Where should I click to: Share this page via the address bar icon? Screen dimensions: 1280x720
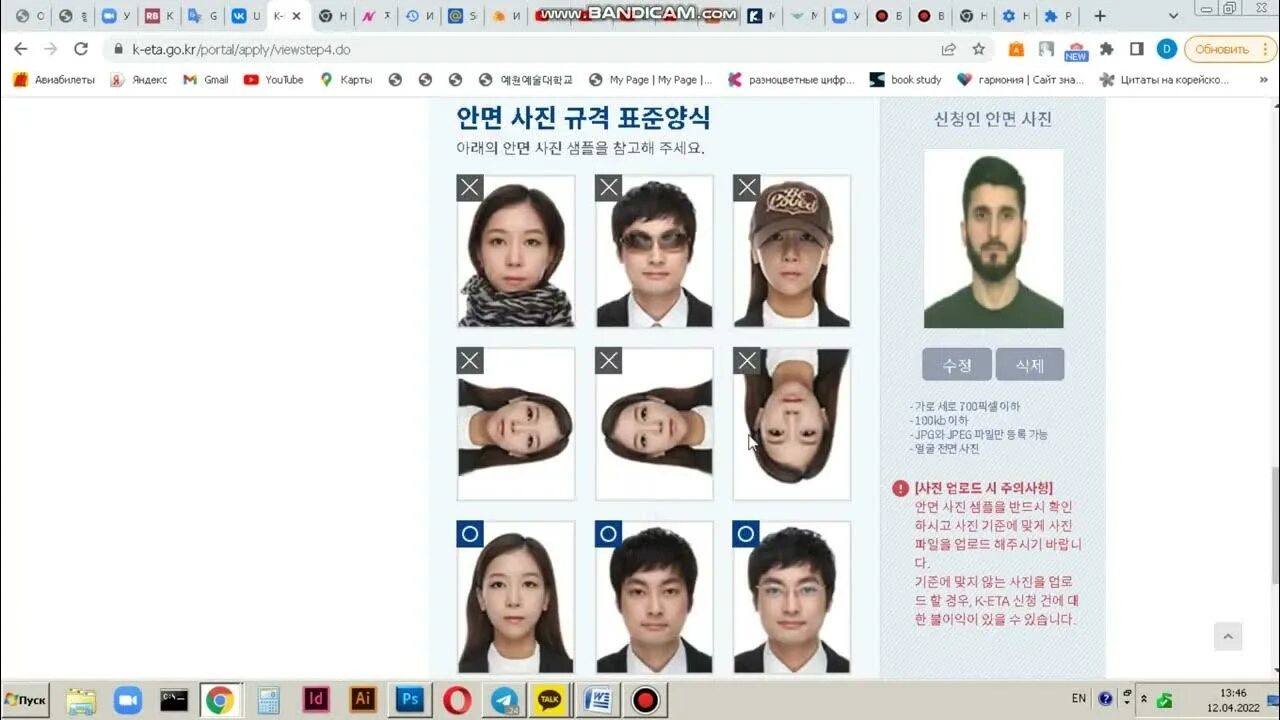[x=948, y=49]
